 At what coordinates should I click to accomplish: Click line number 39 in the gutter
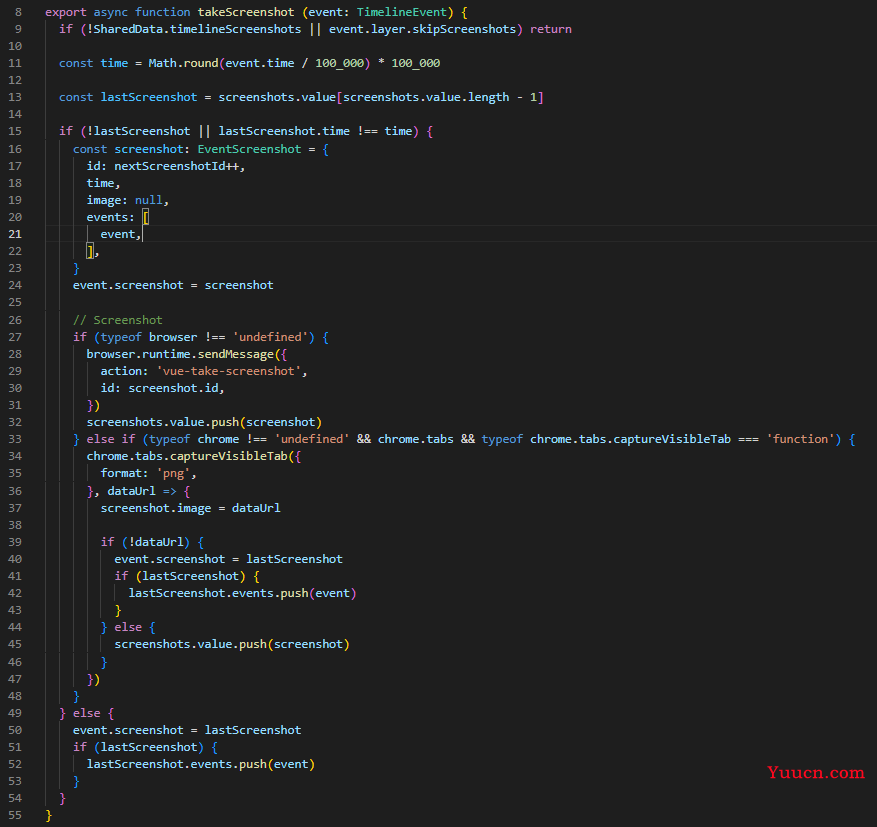pyautogui.click(x=15, y=542)
